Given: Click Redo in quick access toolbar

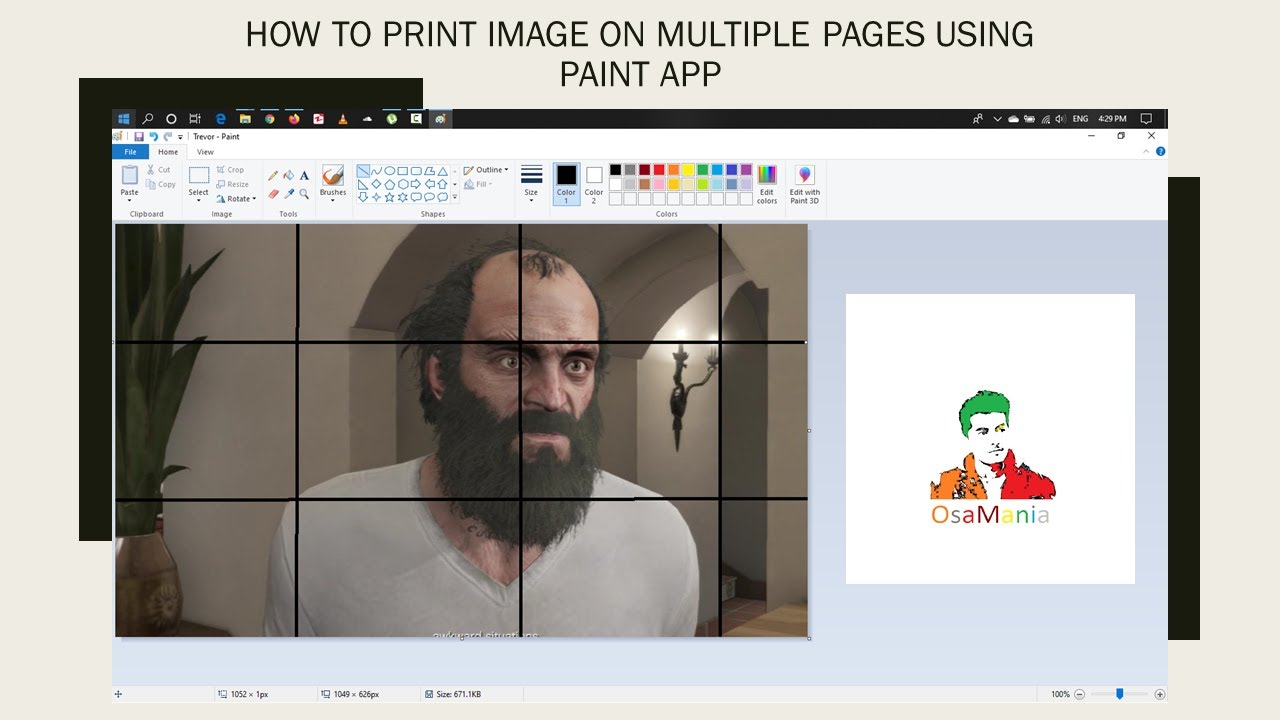Looking at the screenshot, I should pyautogui.click(x=168, y=137).
